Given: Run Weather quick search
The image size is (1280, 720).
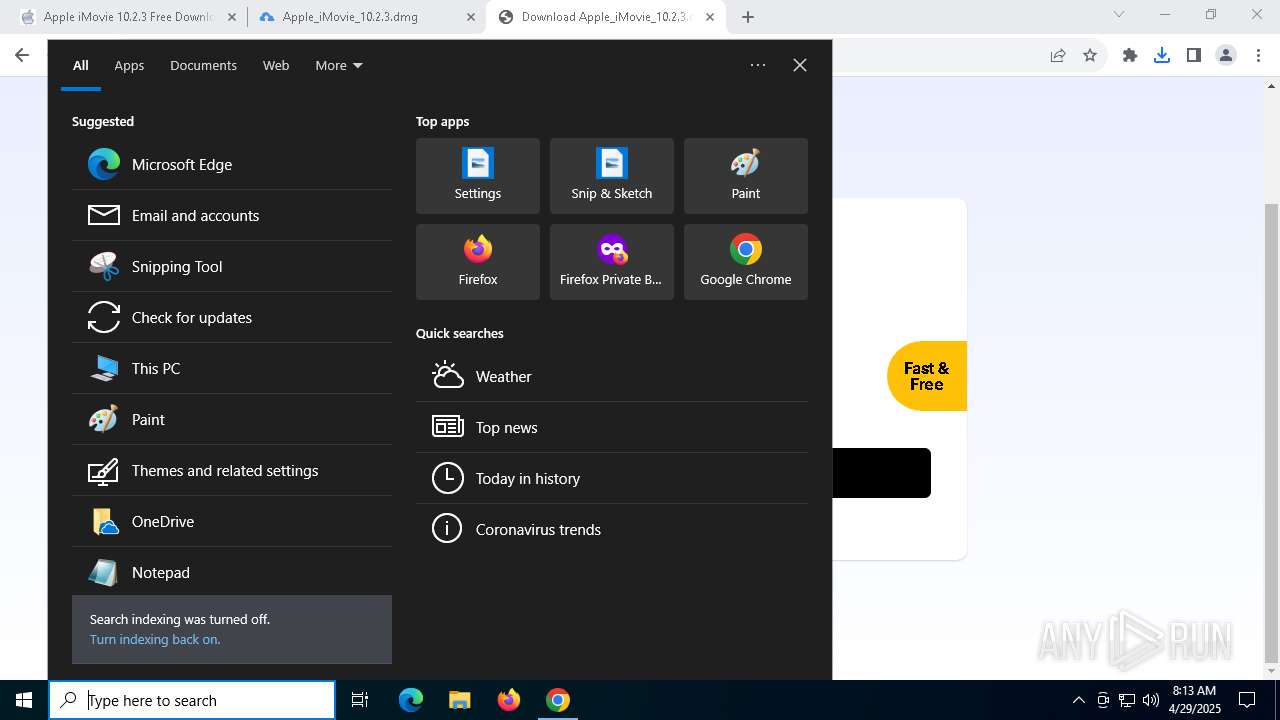Looking at the screenshot, I should tap(612, 377).
